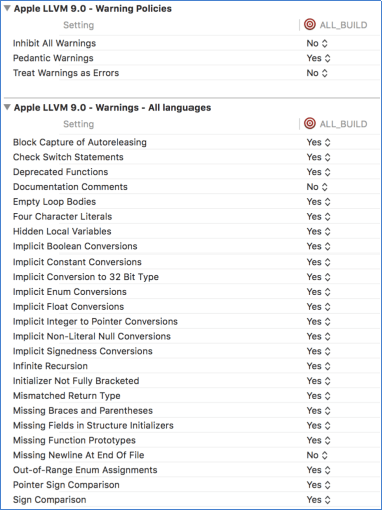Open Pointer Sign Comparison value popup
The width and height of the screenshot is (382, 510).
click(318, 485)
